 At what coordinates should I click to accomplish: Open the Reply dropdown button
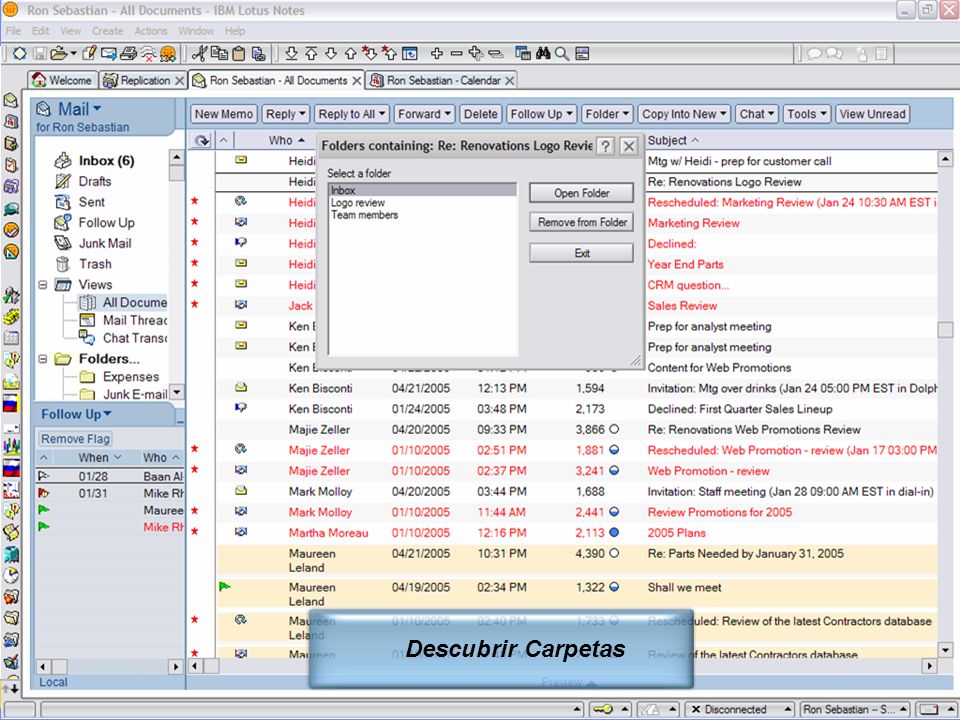[x=286, y=114]
